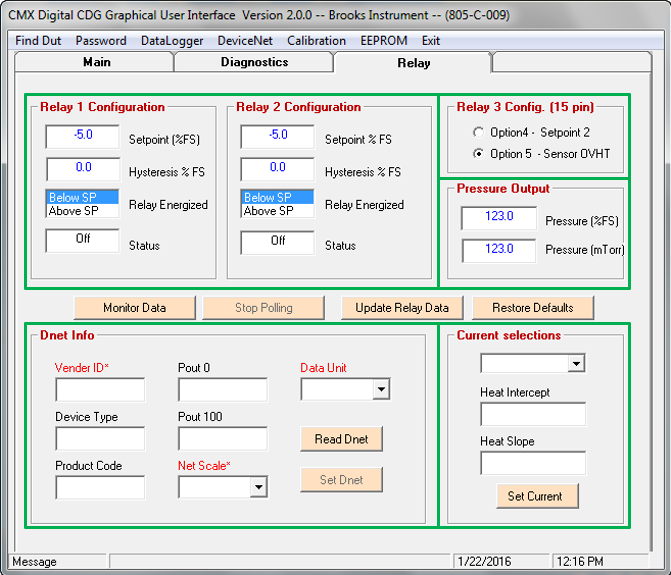
Task: Click the Pressure (mTorr) output field
Action: [499, 250]
